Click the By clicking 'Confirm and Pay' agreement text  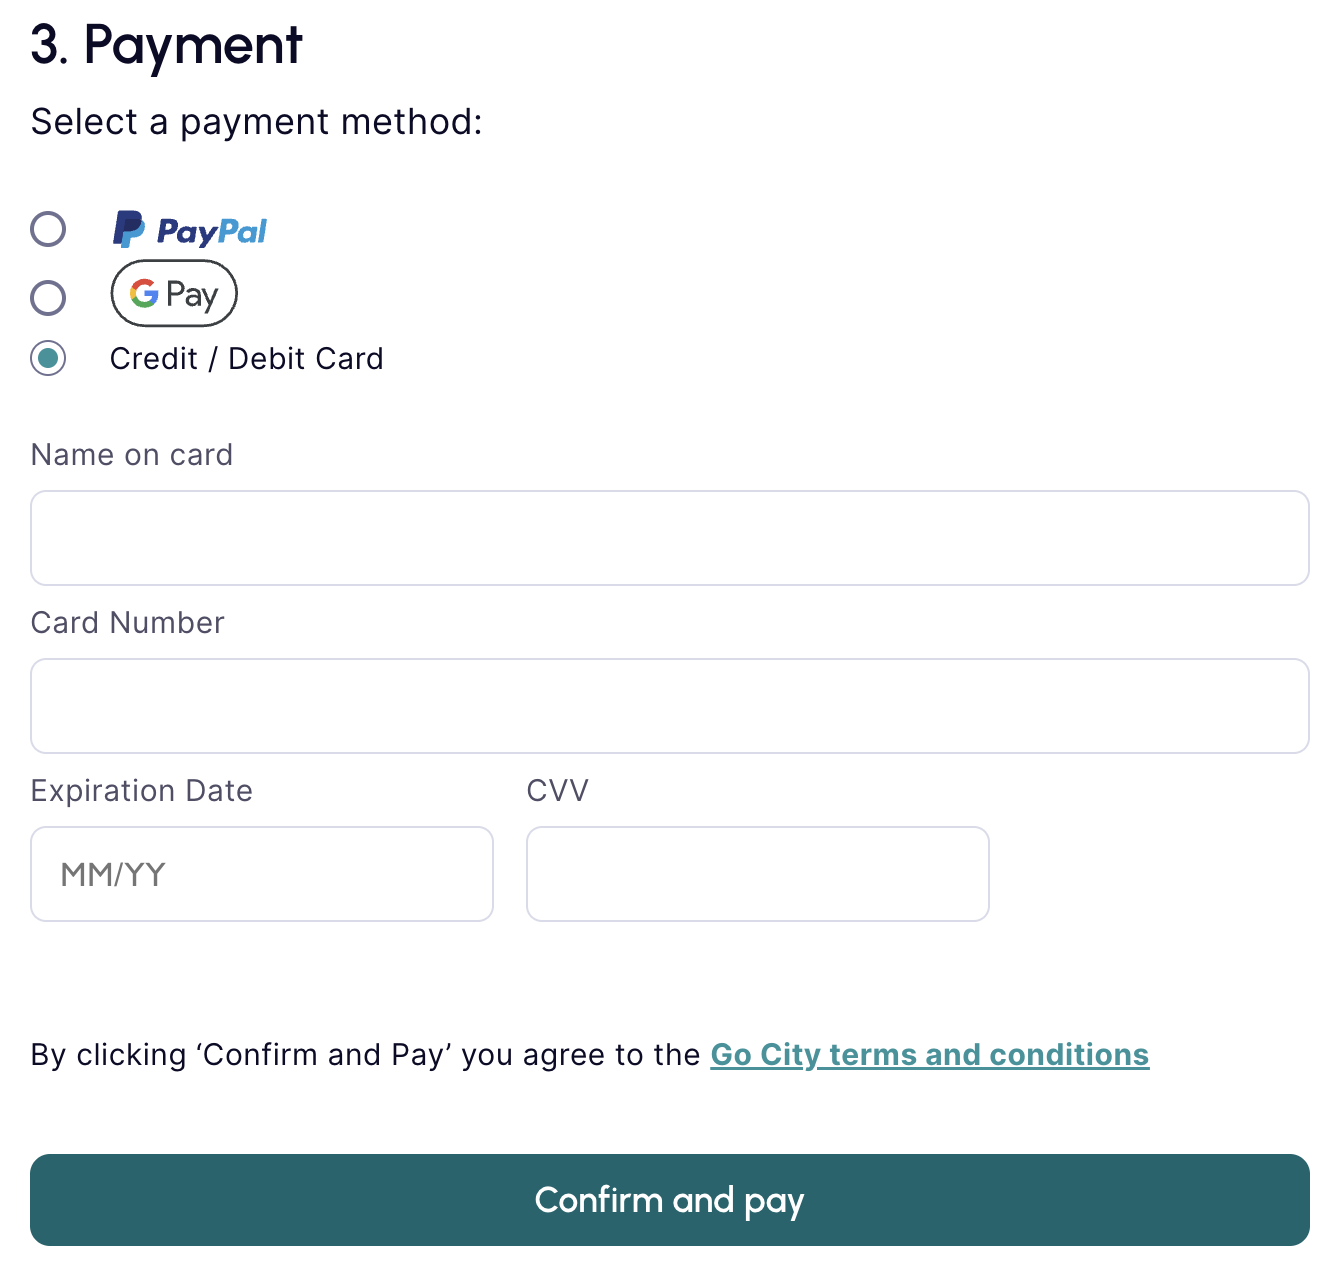point(365,1055)
